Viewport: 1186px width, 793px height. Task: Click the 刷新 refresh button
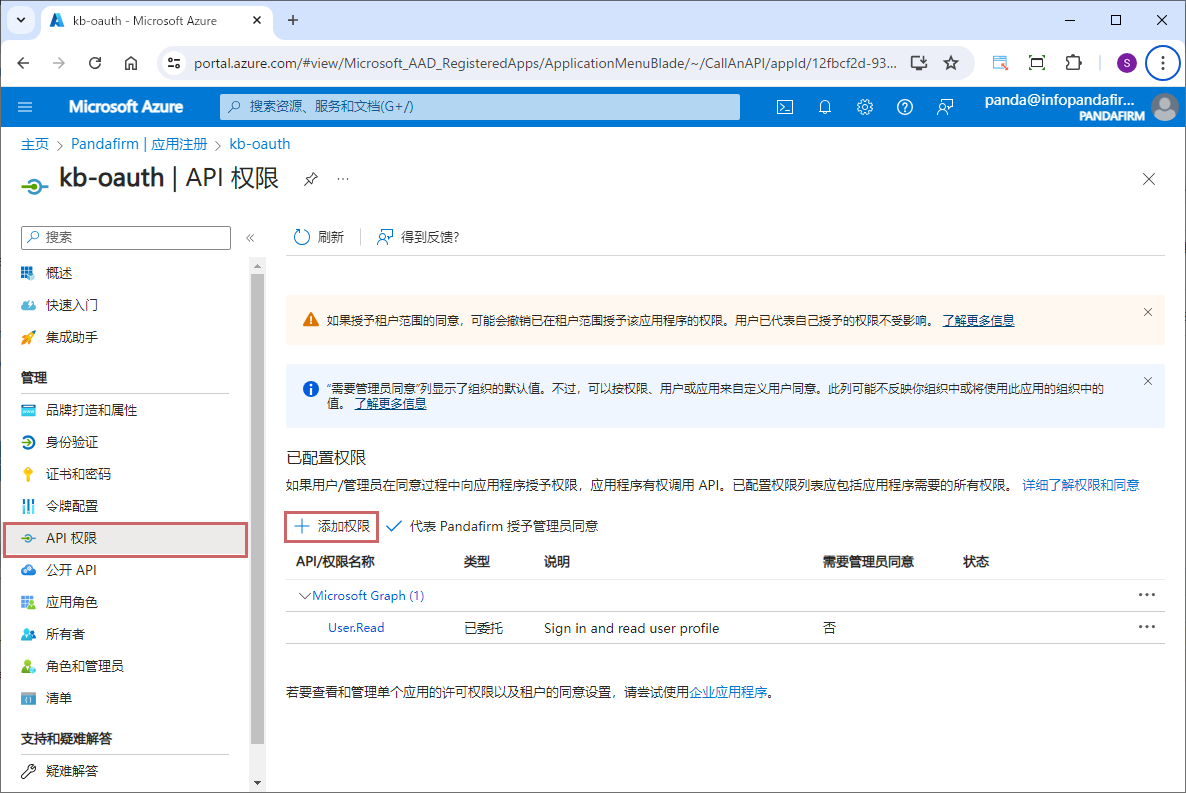[x=319, y=237]
